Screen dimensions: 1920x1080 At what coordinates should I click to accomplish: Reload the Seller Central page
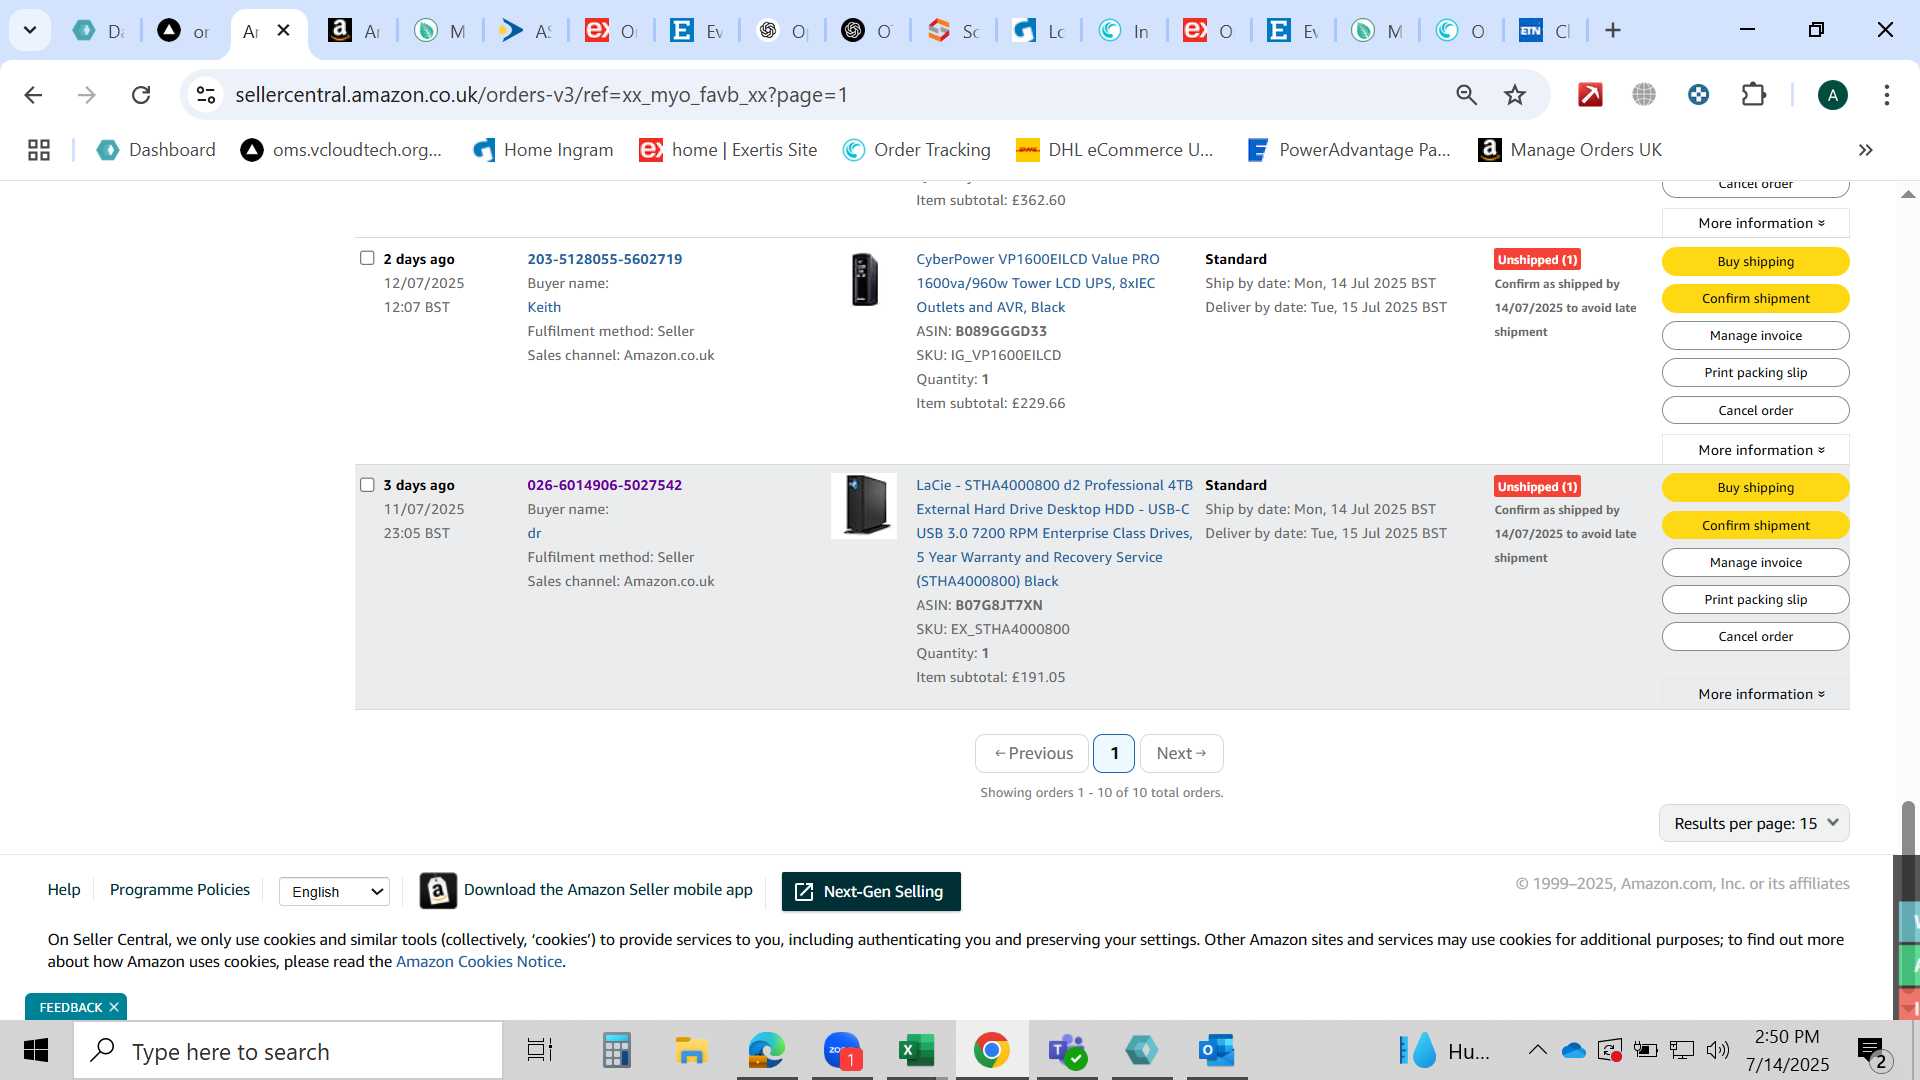point(141,95)
